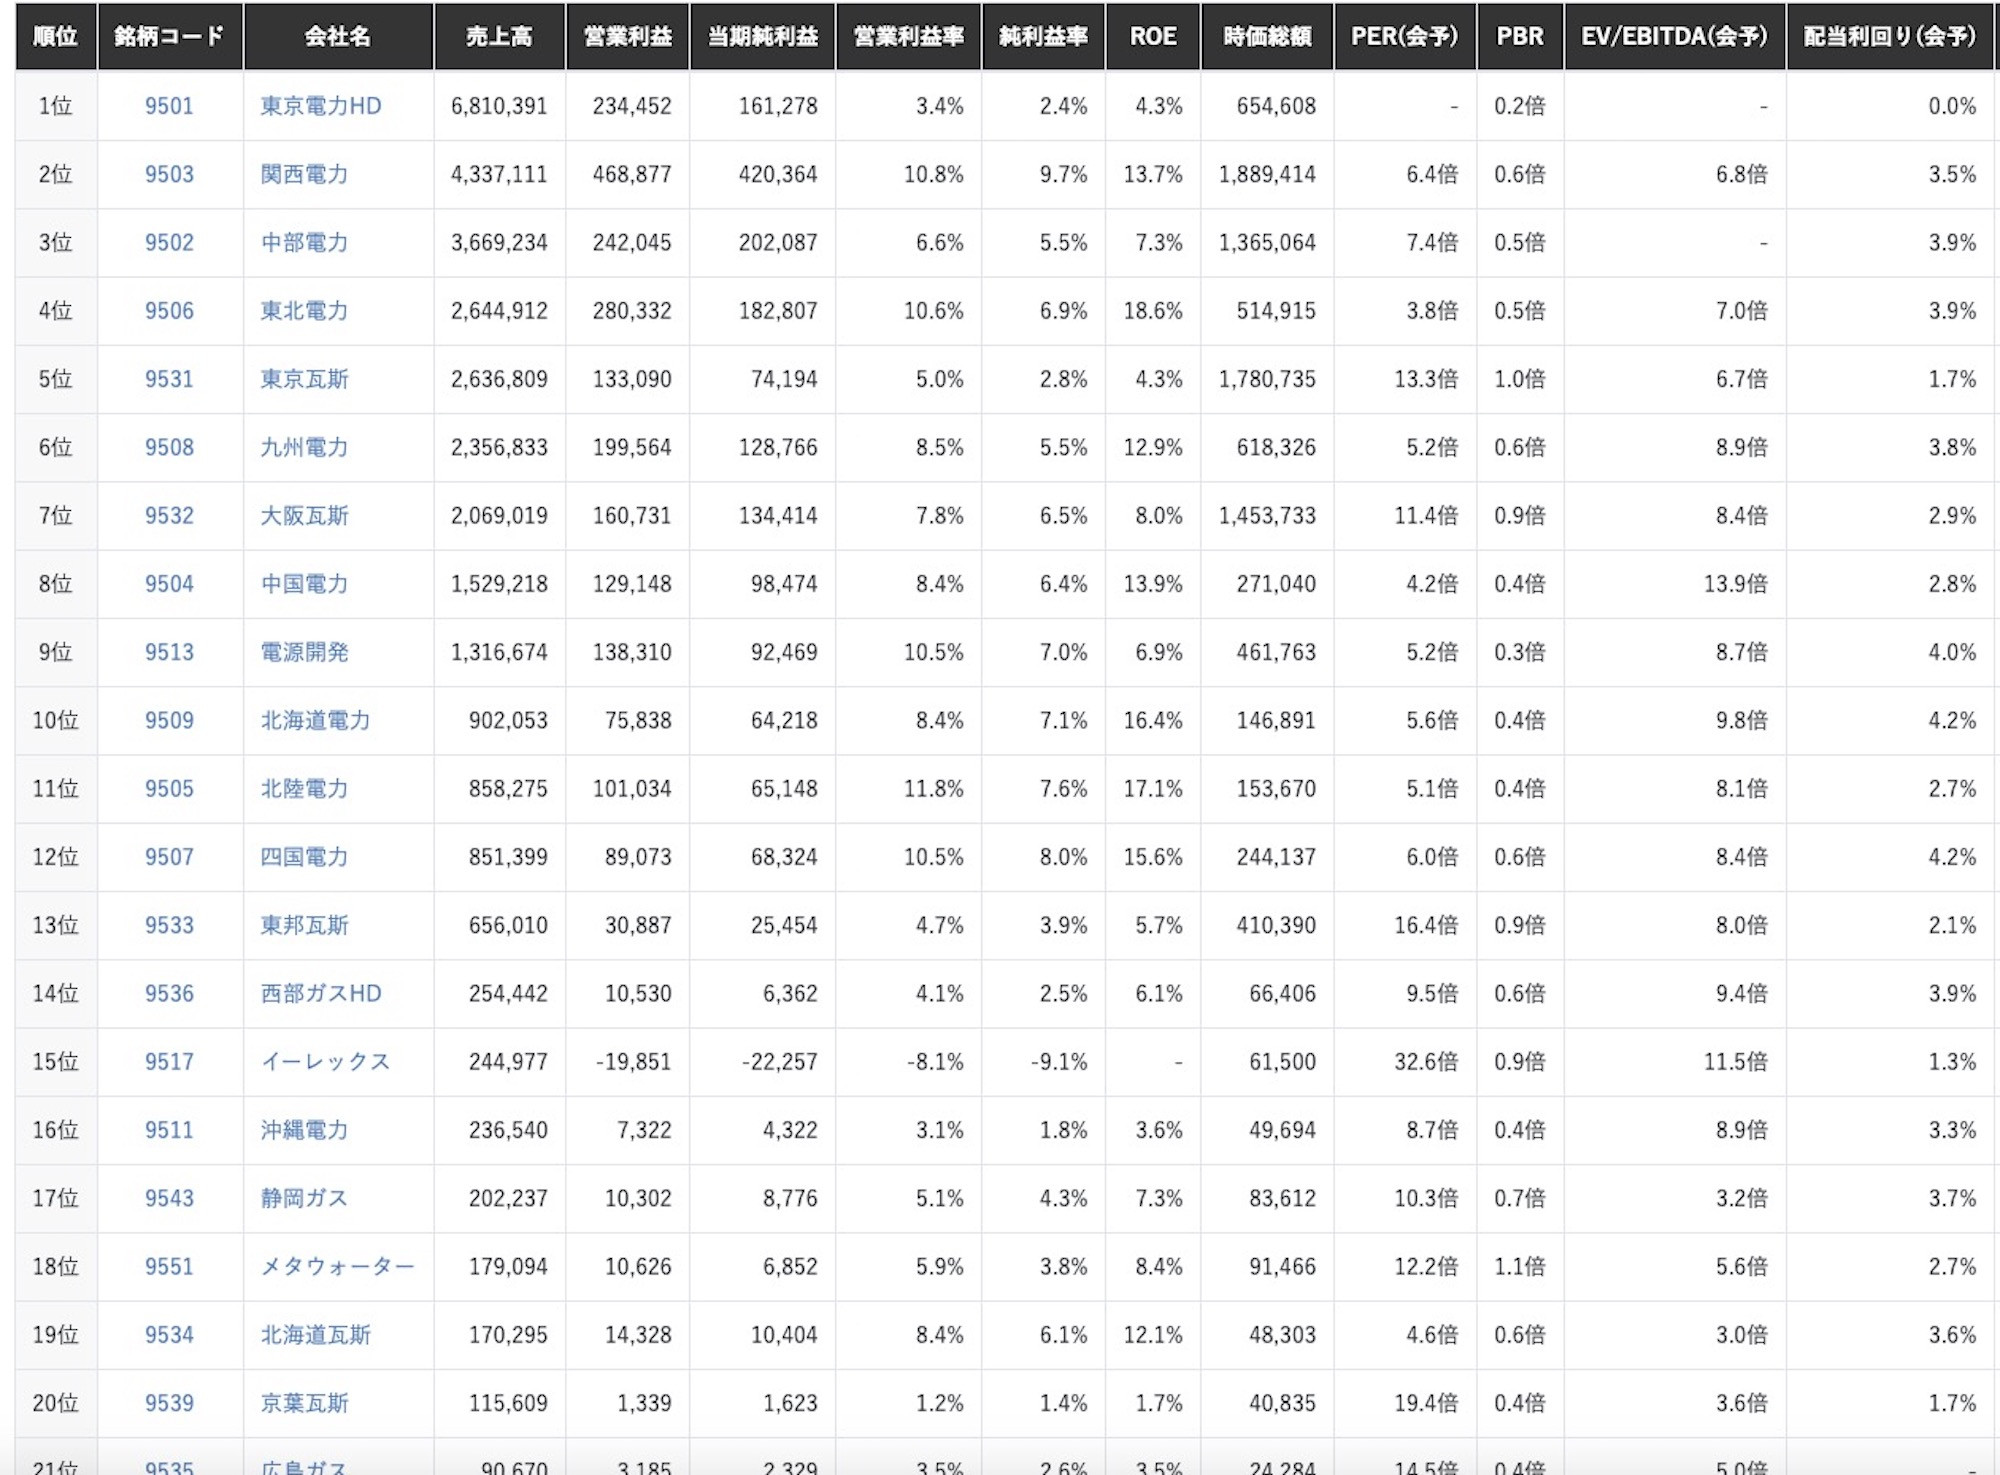Viewport: 2000px width, 1475px height.
Task: Select rank cell 10位
Action: [56, 720]
